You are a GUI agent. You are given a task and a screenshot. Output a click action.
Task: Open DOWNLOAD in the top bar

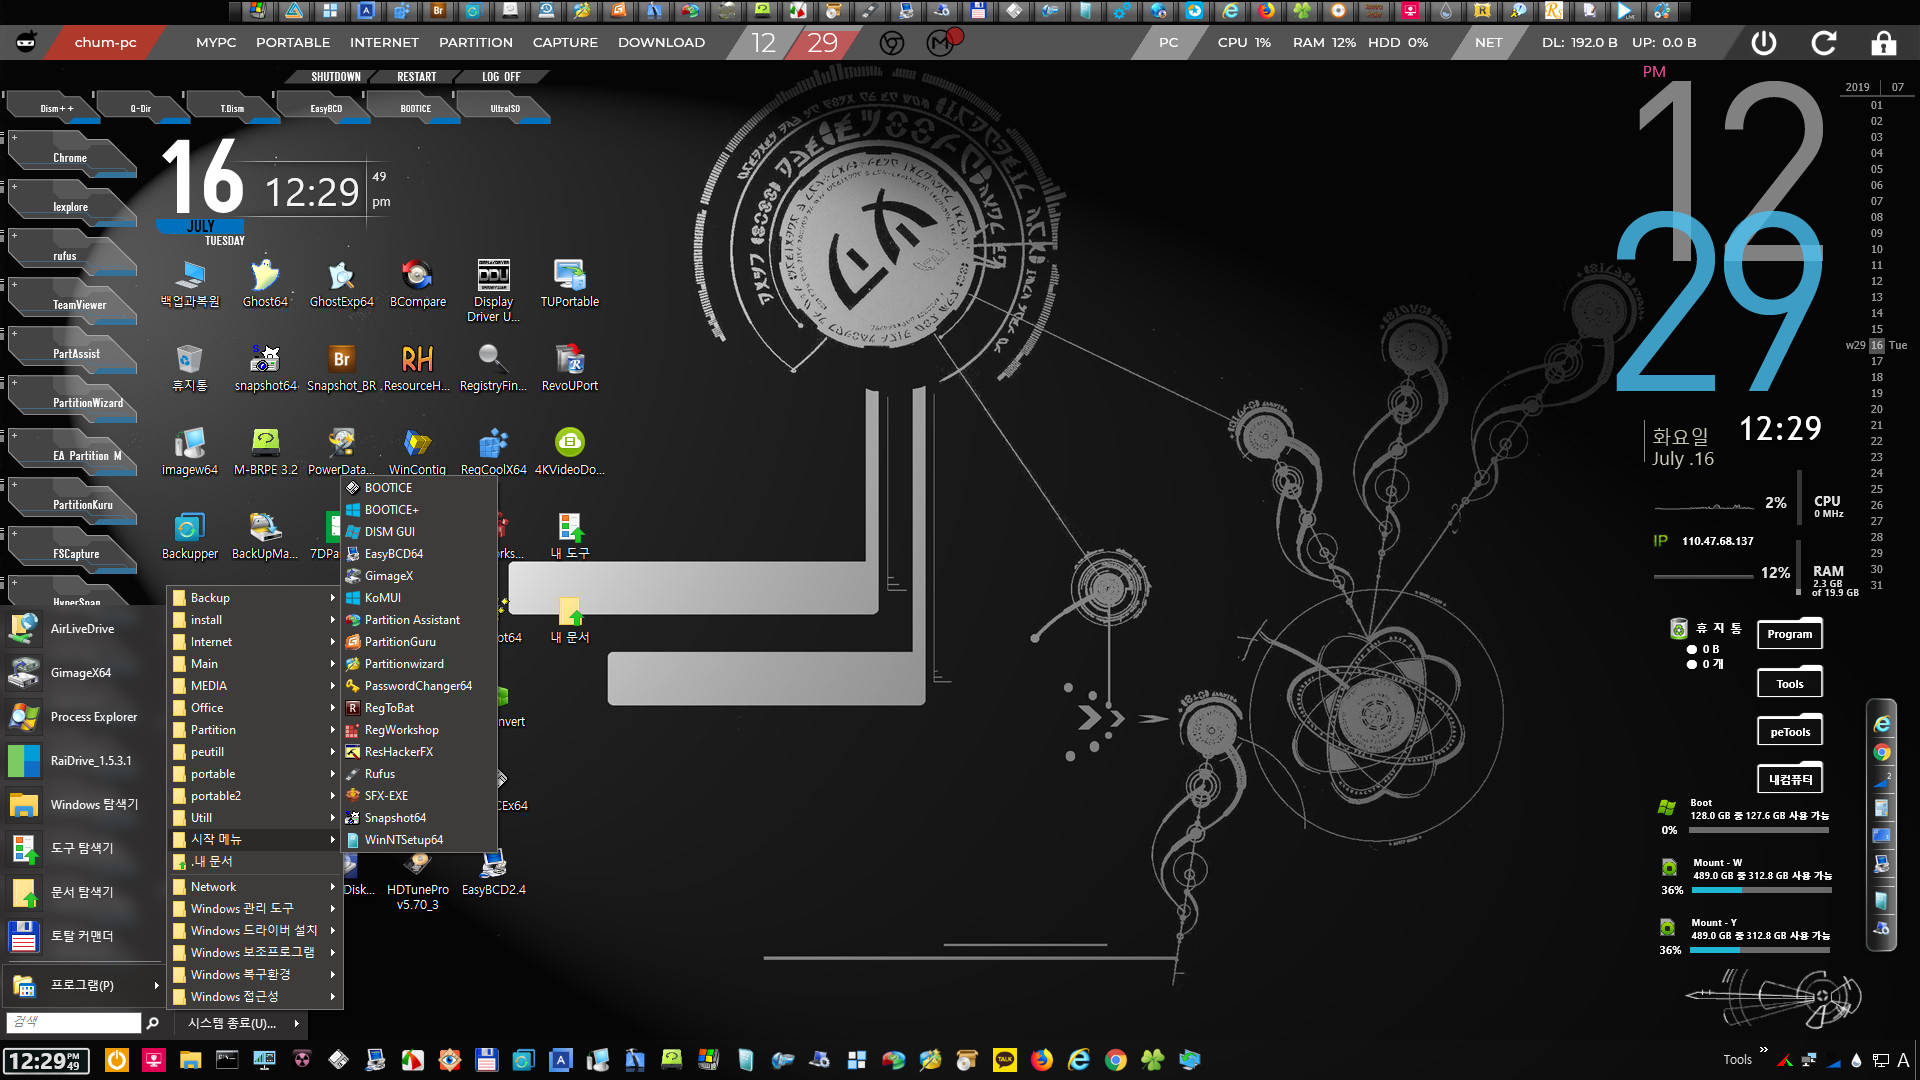661,43
